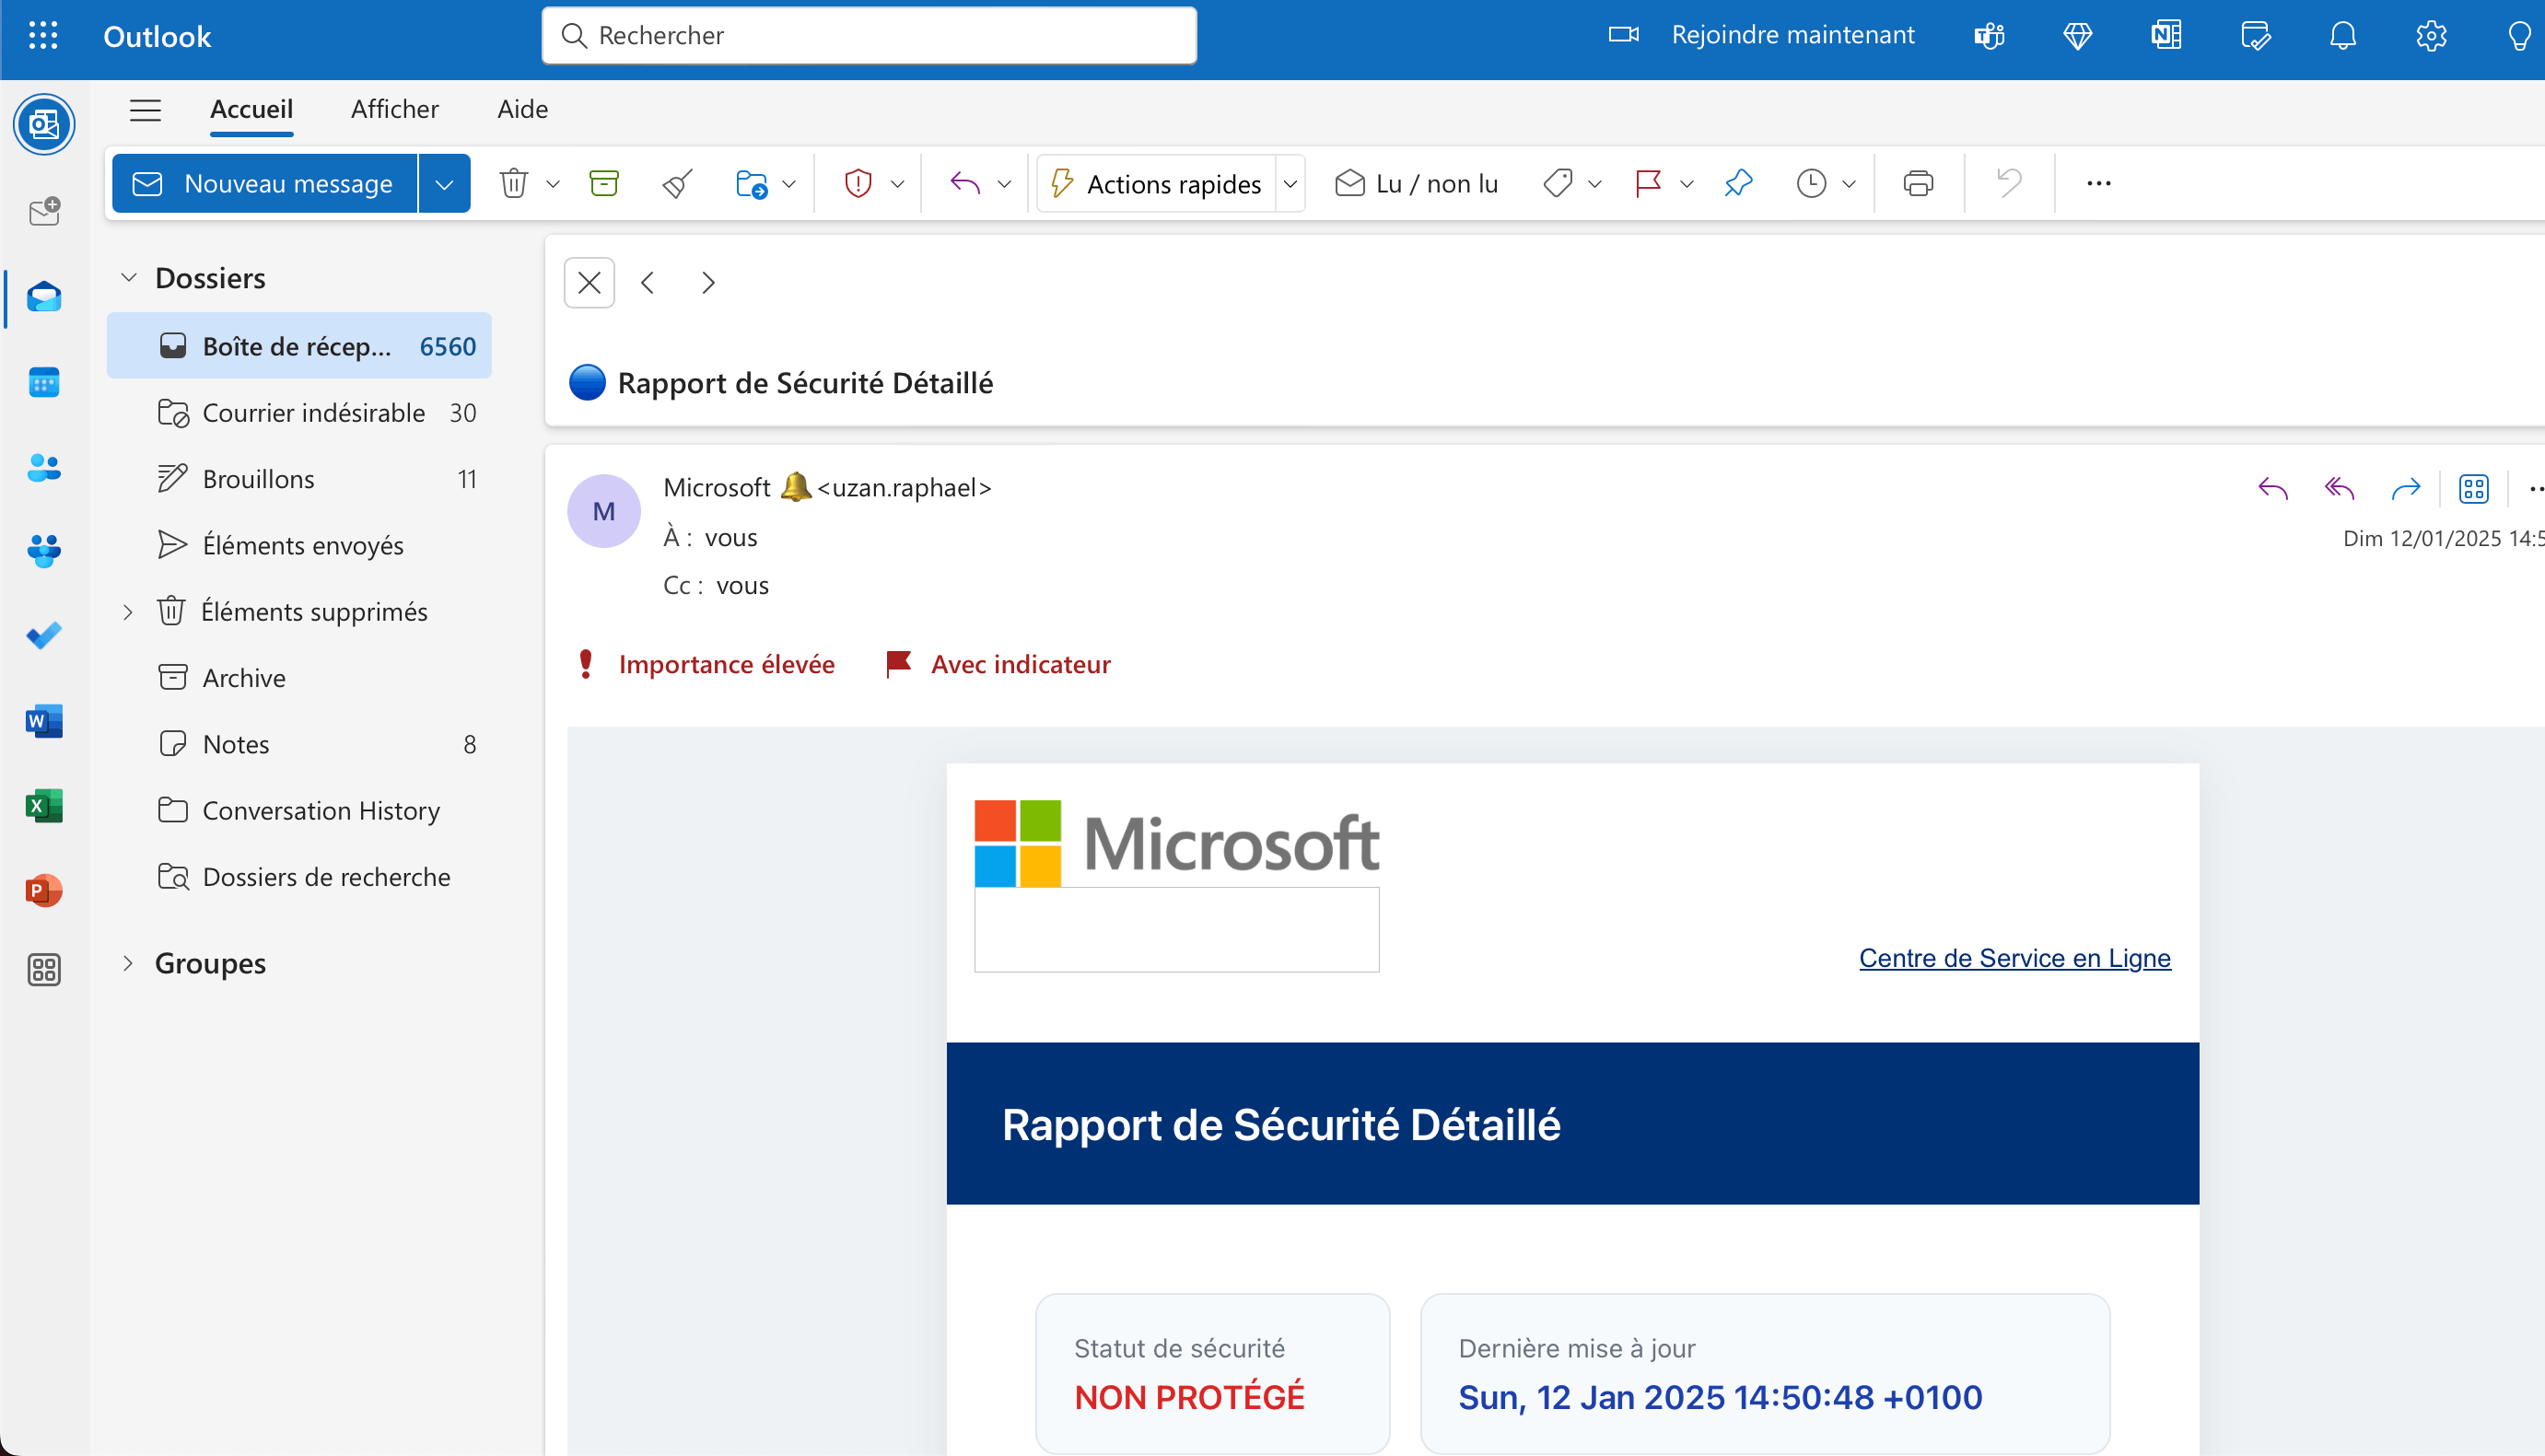Toggle Lu / non lu status

pos(1417,183)
